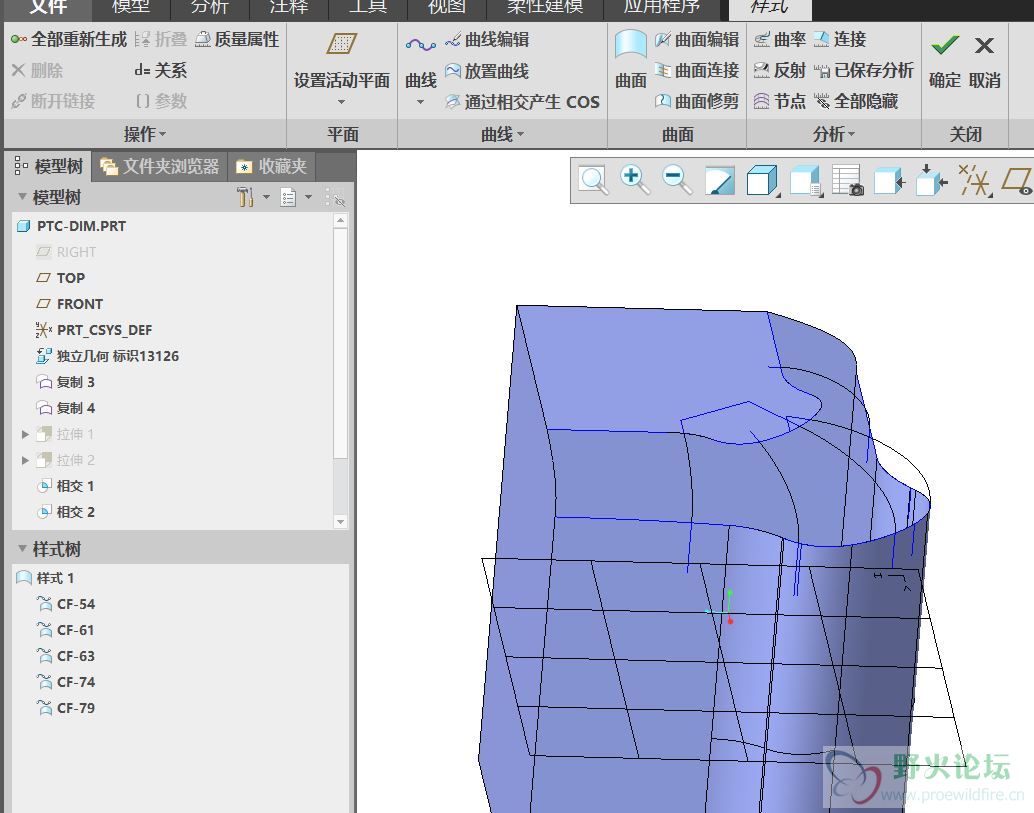The height and width of the screenshot is (813, 1034).
Task: Collapse the 样式树 section
Action: [22, 549]
